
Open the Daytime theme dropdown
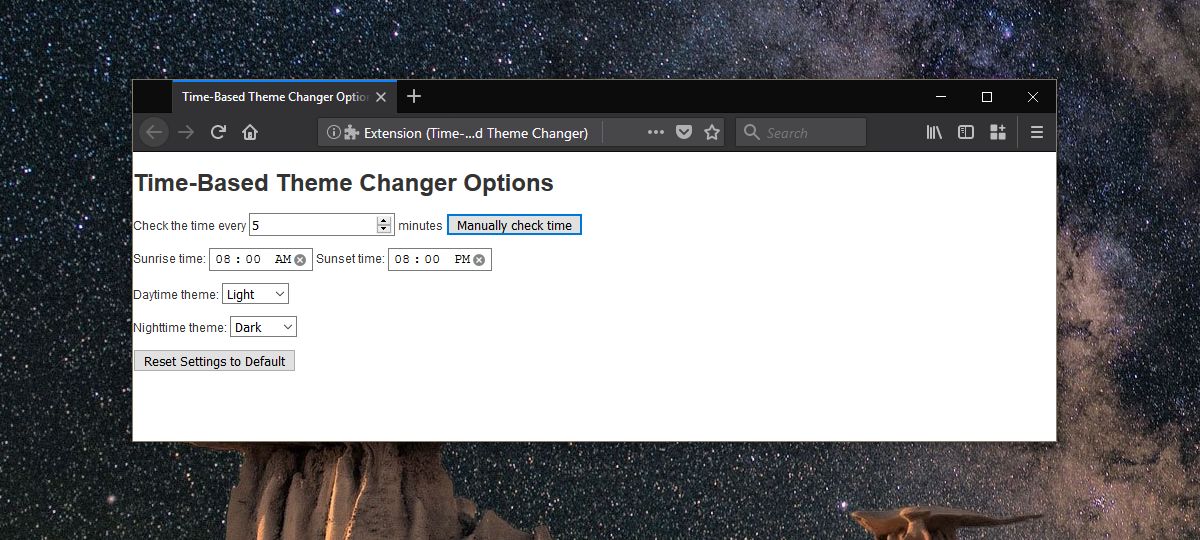click(x=255, y=294)
